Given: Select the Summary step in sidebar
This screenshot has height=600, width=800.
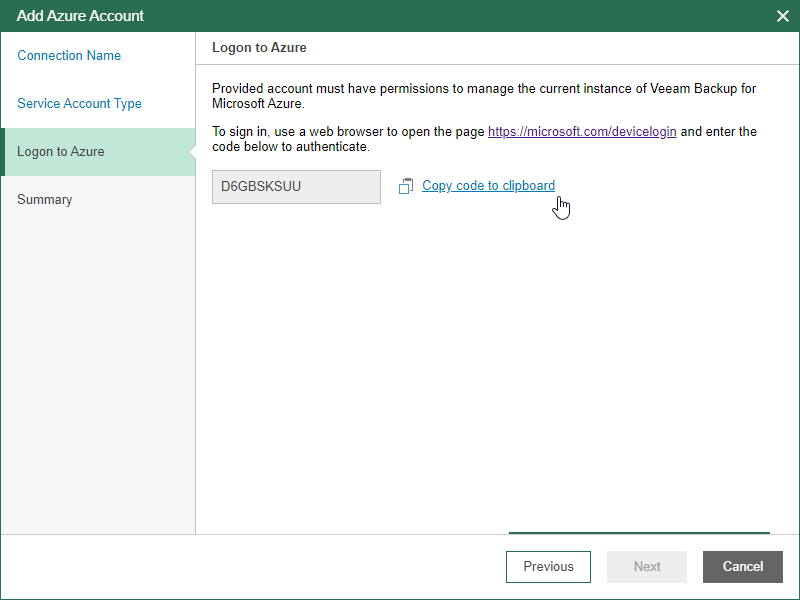Looking at the screenshot, I should click(x=45, y=199).
